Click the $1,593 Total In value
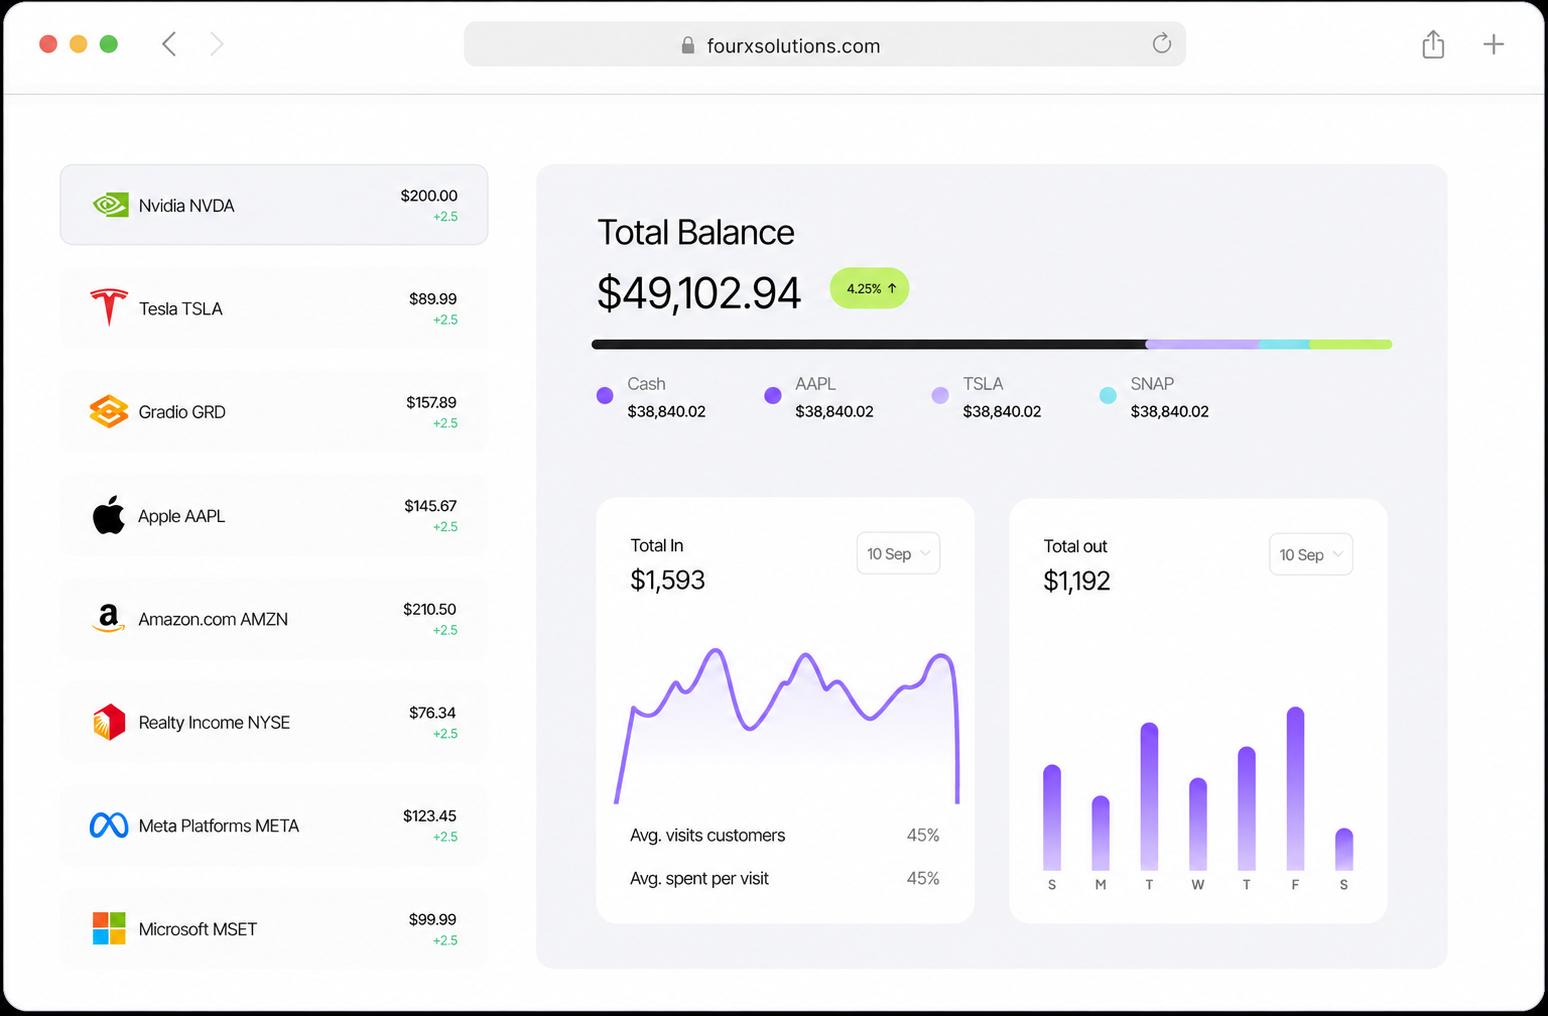The height and width of the screenshot is (1016, 1548). pyautogui.click(x=668, y=580)
